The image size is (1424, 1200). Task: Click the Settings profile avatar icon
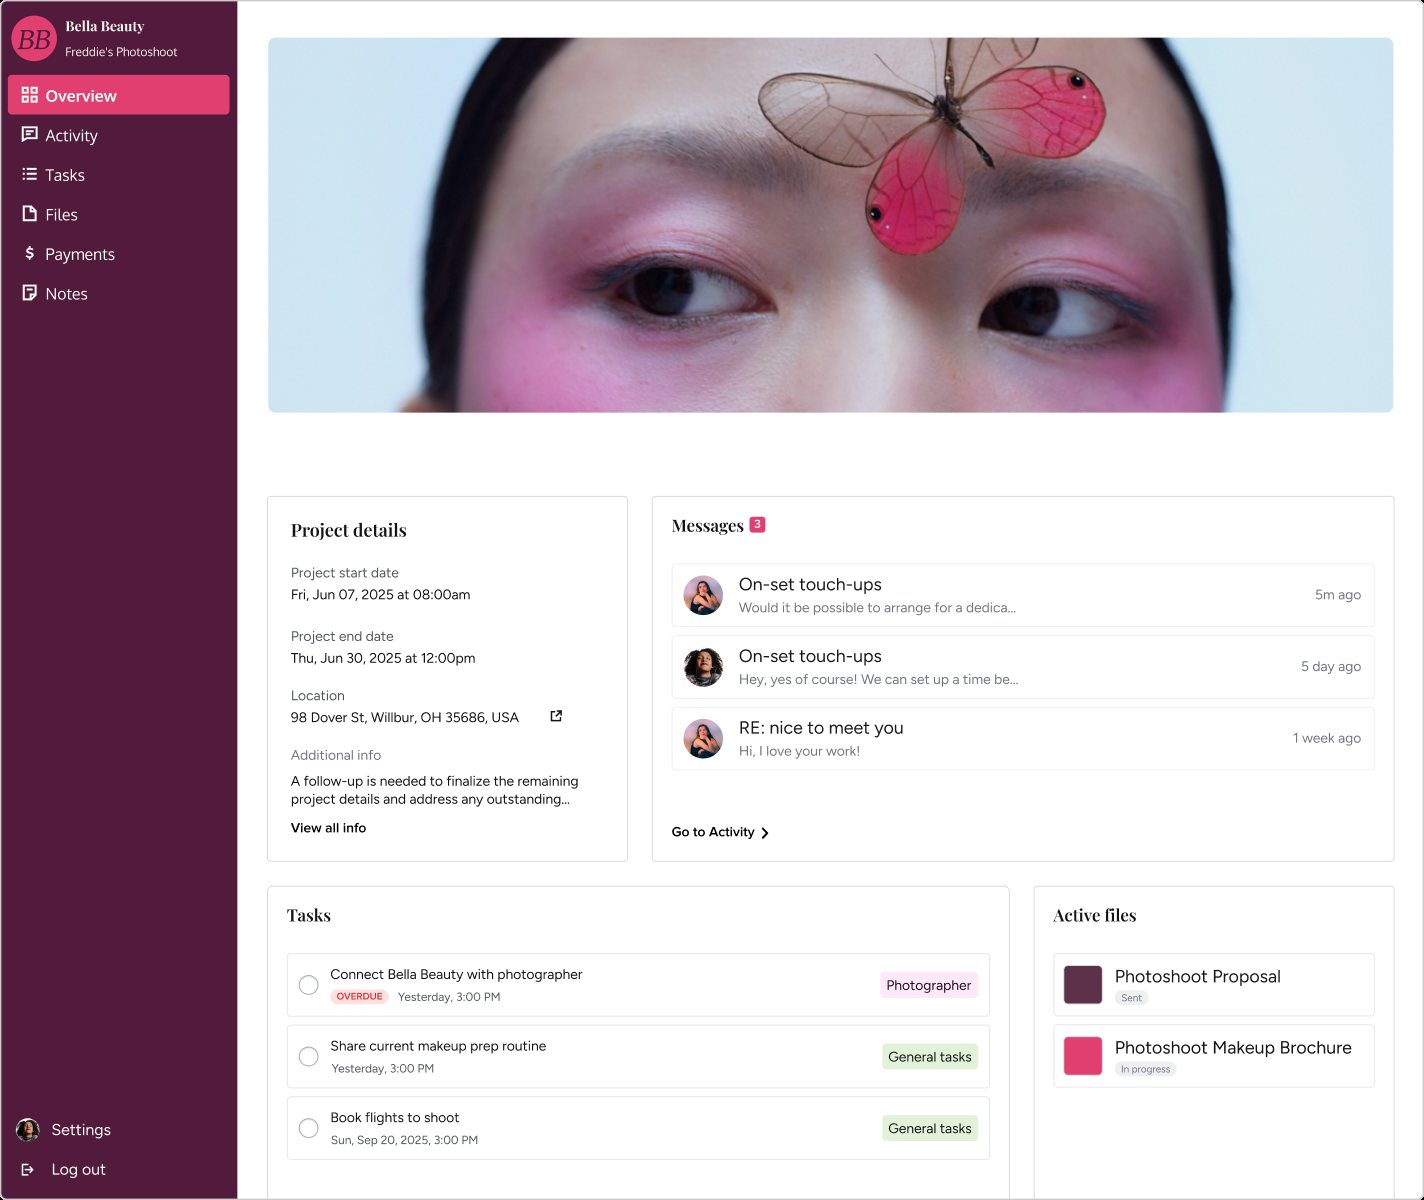[x=28, y=1130]
